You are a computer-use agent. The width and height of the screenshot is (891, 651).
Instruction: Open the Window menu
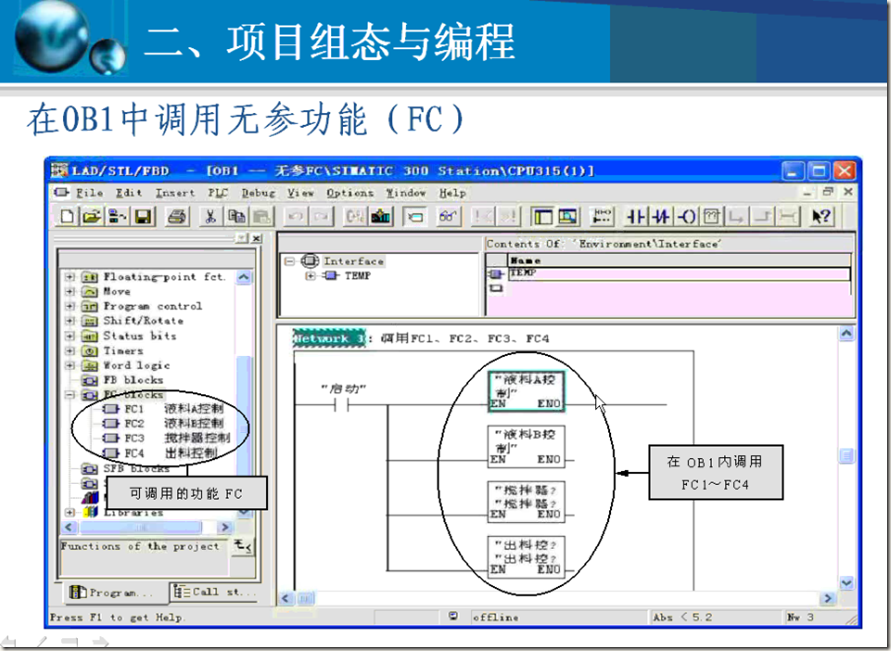tap(406, 193)
